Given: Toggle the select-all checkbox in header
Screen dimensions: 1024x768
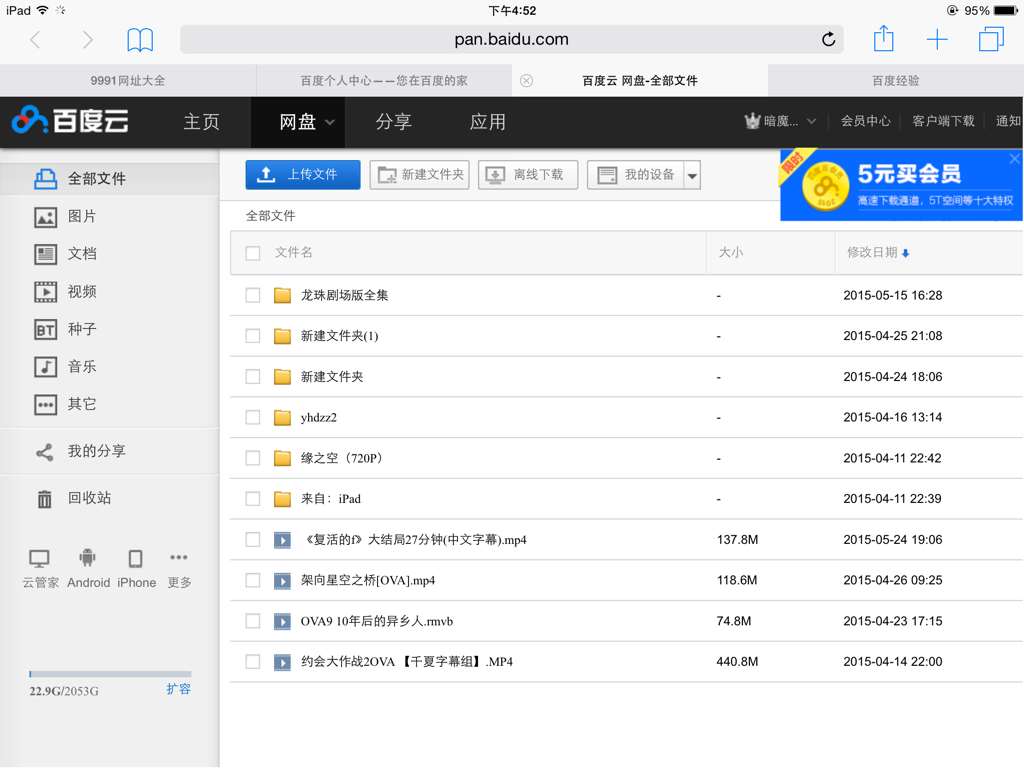Looking at the screenshot, I should click(x=253, y=253).
